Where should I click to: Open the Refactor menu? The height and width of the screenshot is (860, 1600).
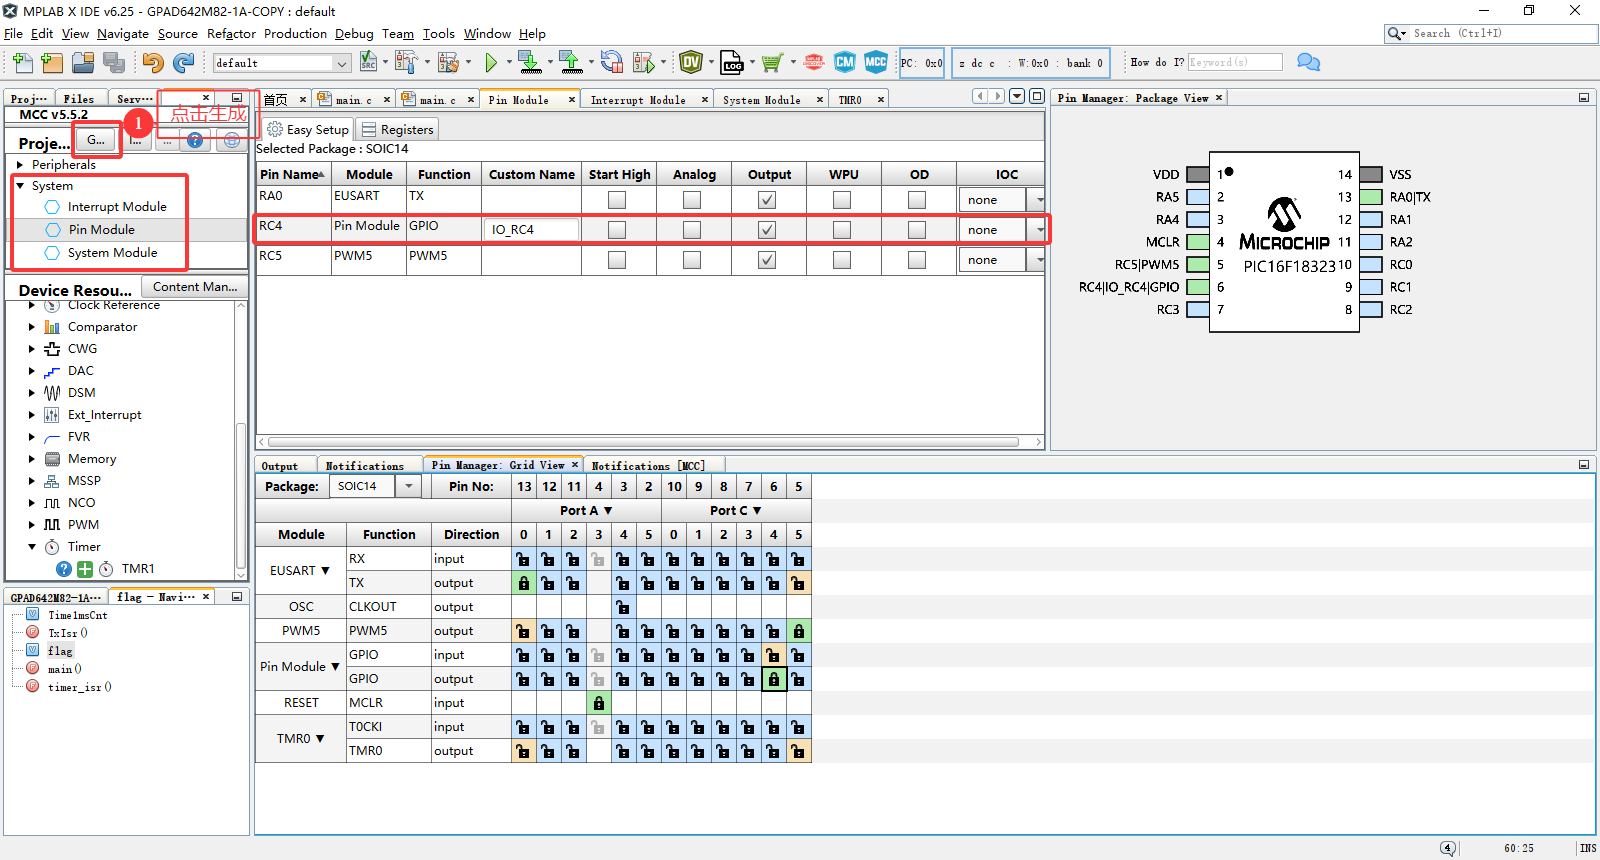231,33
